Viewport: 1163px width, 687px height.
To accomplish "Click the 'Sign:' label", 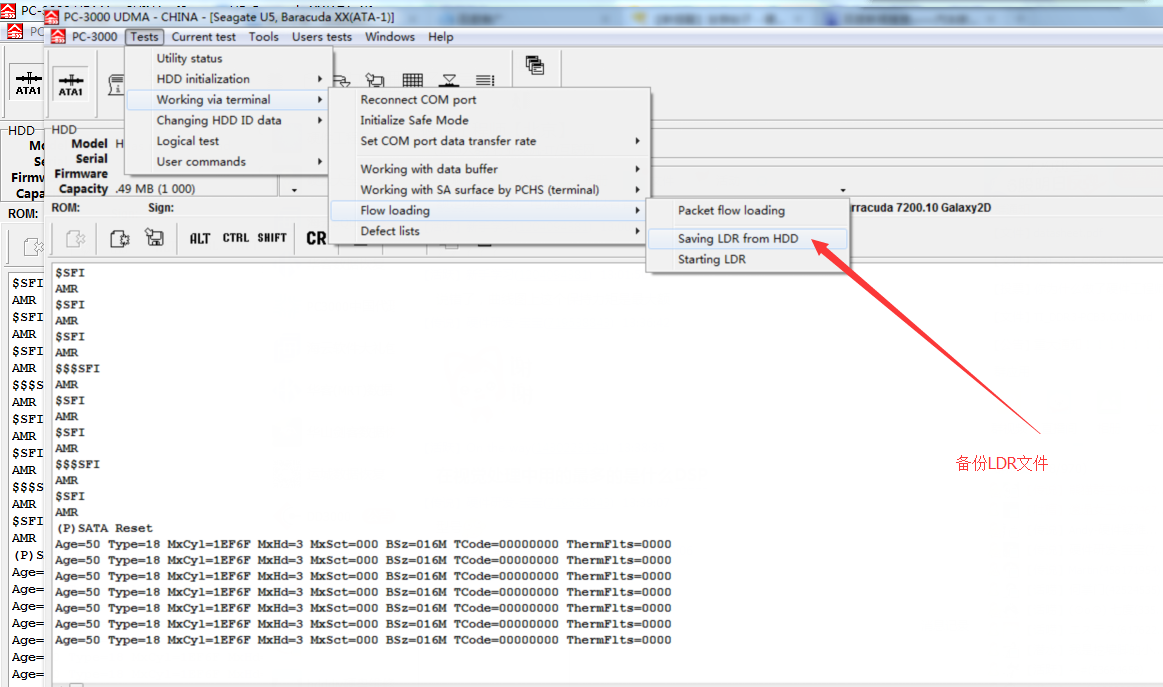I will 160,208.
